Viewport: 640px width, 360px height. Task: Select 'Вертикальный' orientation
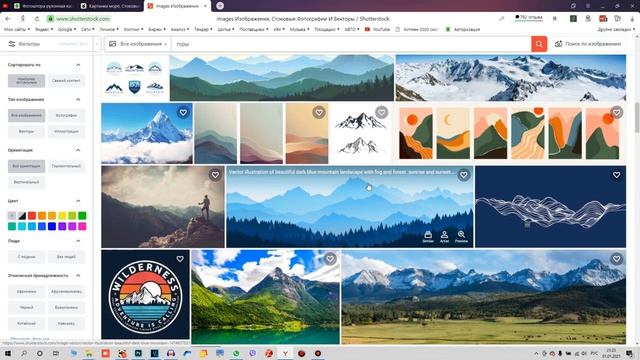(x=26, y=182)
